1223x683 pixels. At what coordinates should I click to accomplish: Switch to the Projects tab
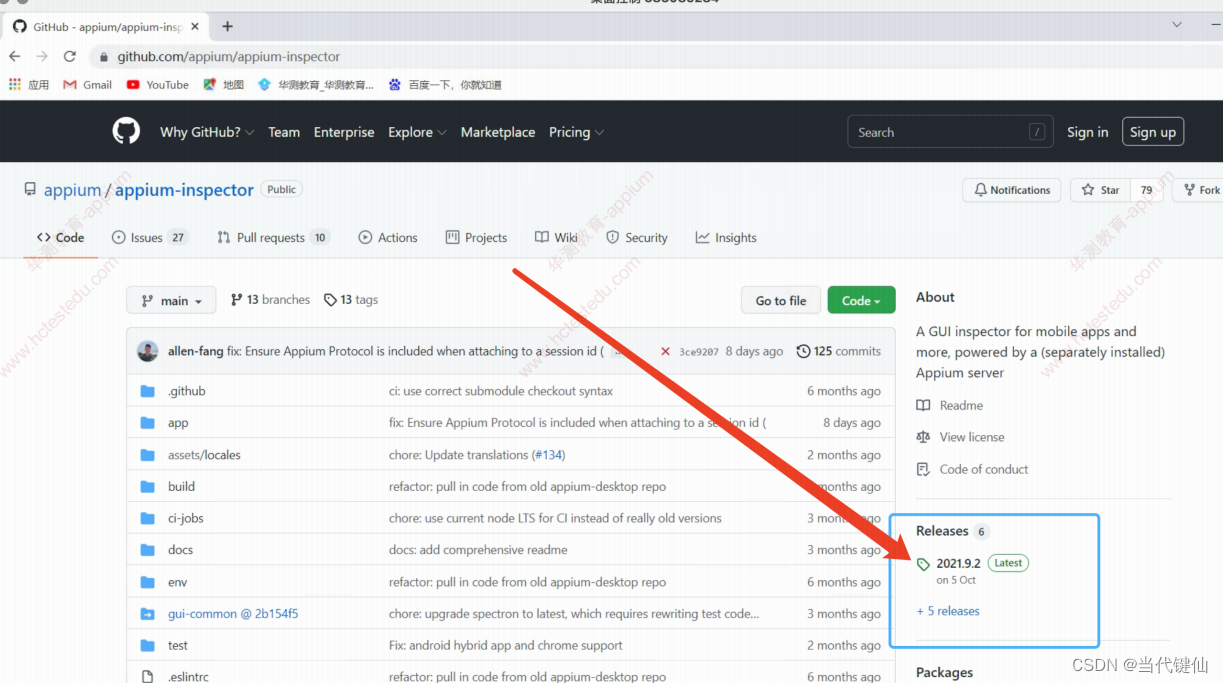tap(476, 238)
